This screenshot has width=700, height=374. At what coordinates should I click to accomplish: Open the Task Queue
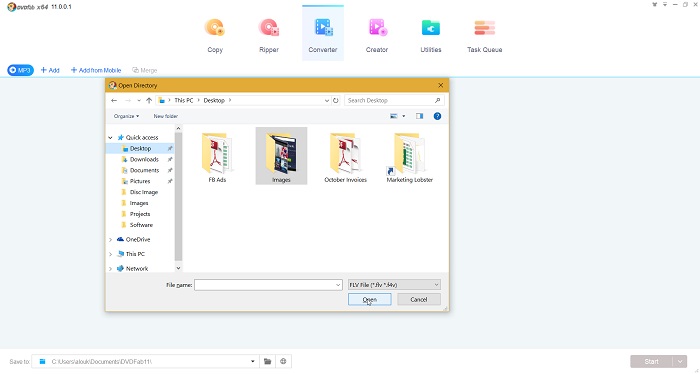click(x=484, y=35)
